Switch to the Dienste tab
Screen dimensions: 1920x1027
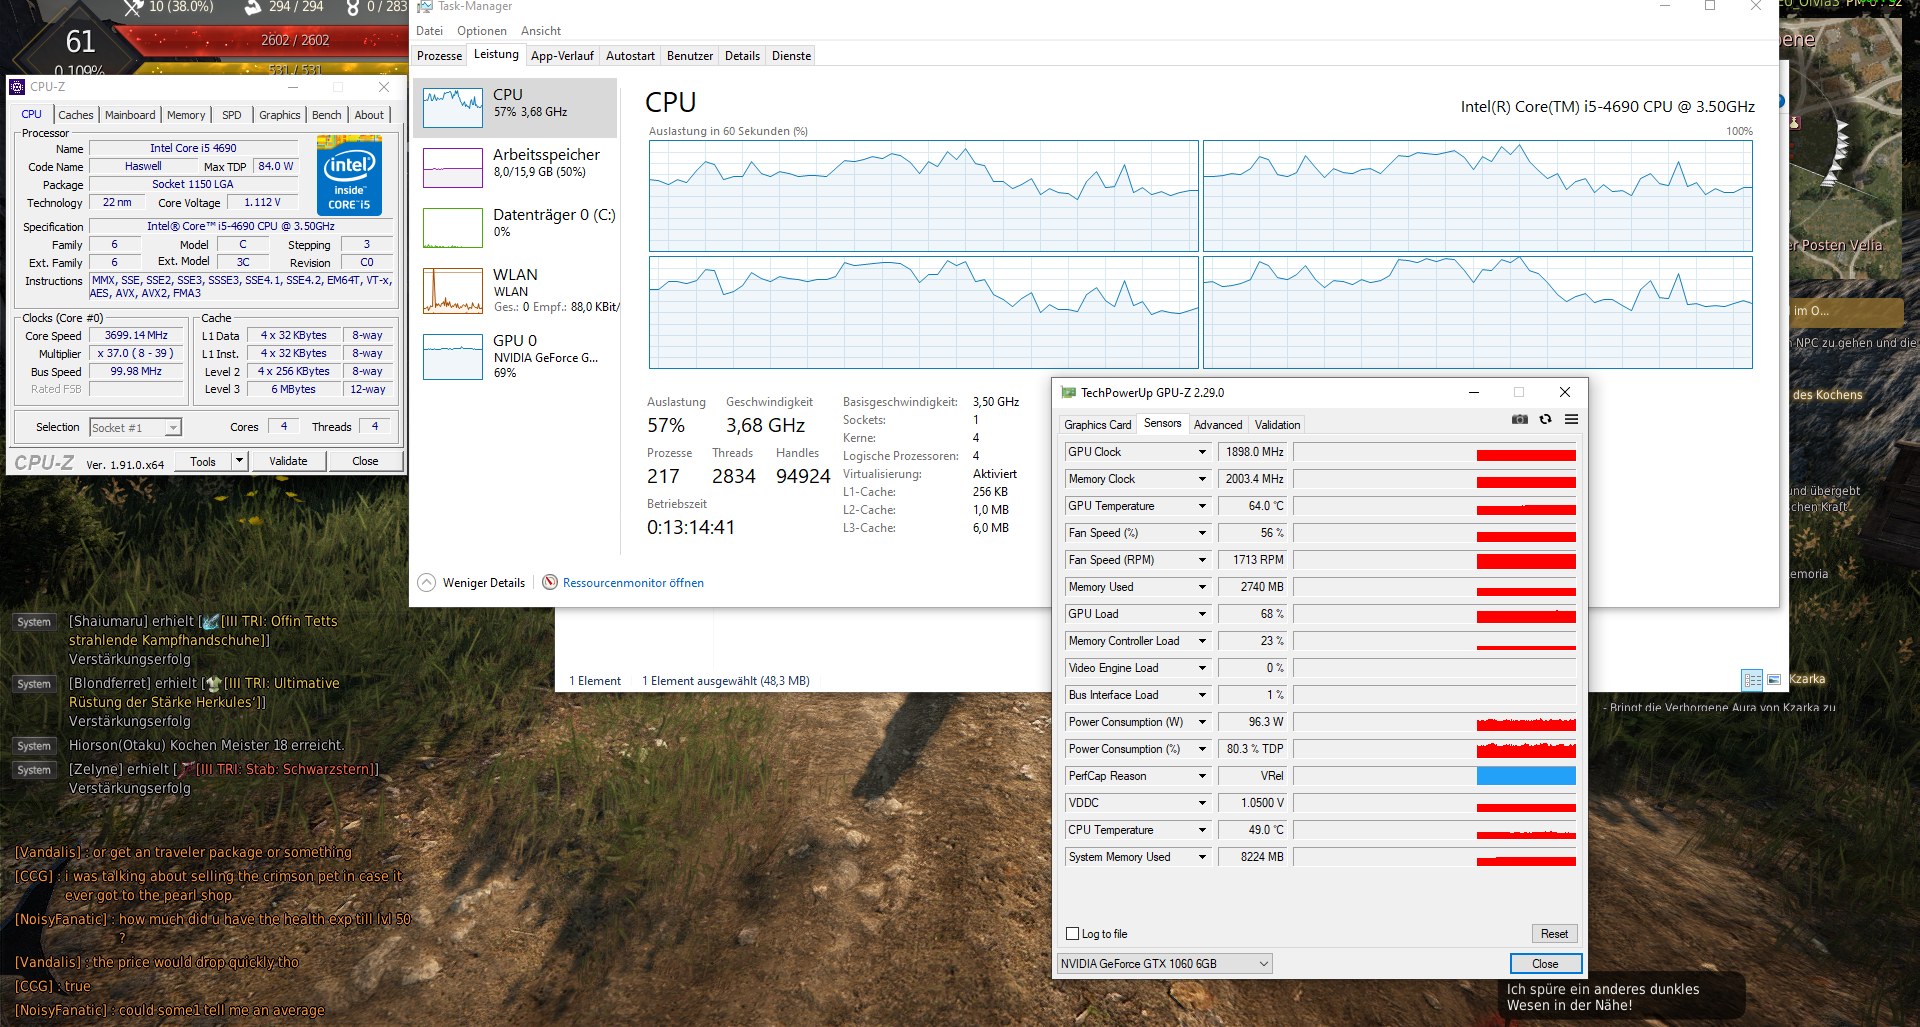(791, 56)
